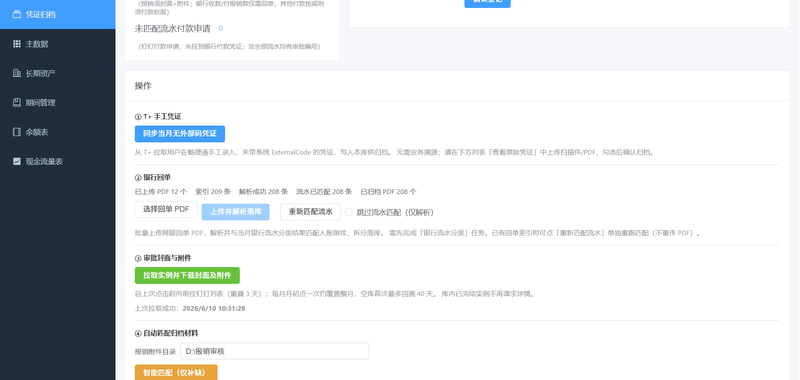Click 已上传 PDF 12 个 statistic
The width and height of the screenshot is (800, 380).
point(161,192)
